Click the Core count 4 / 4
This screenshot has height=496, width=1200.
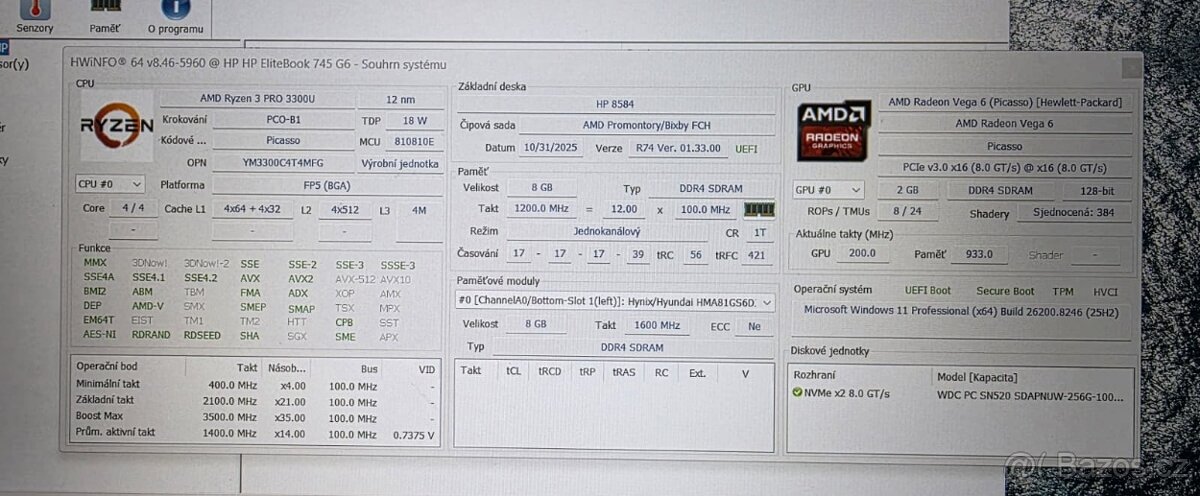(133, 208)
